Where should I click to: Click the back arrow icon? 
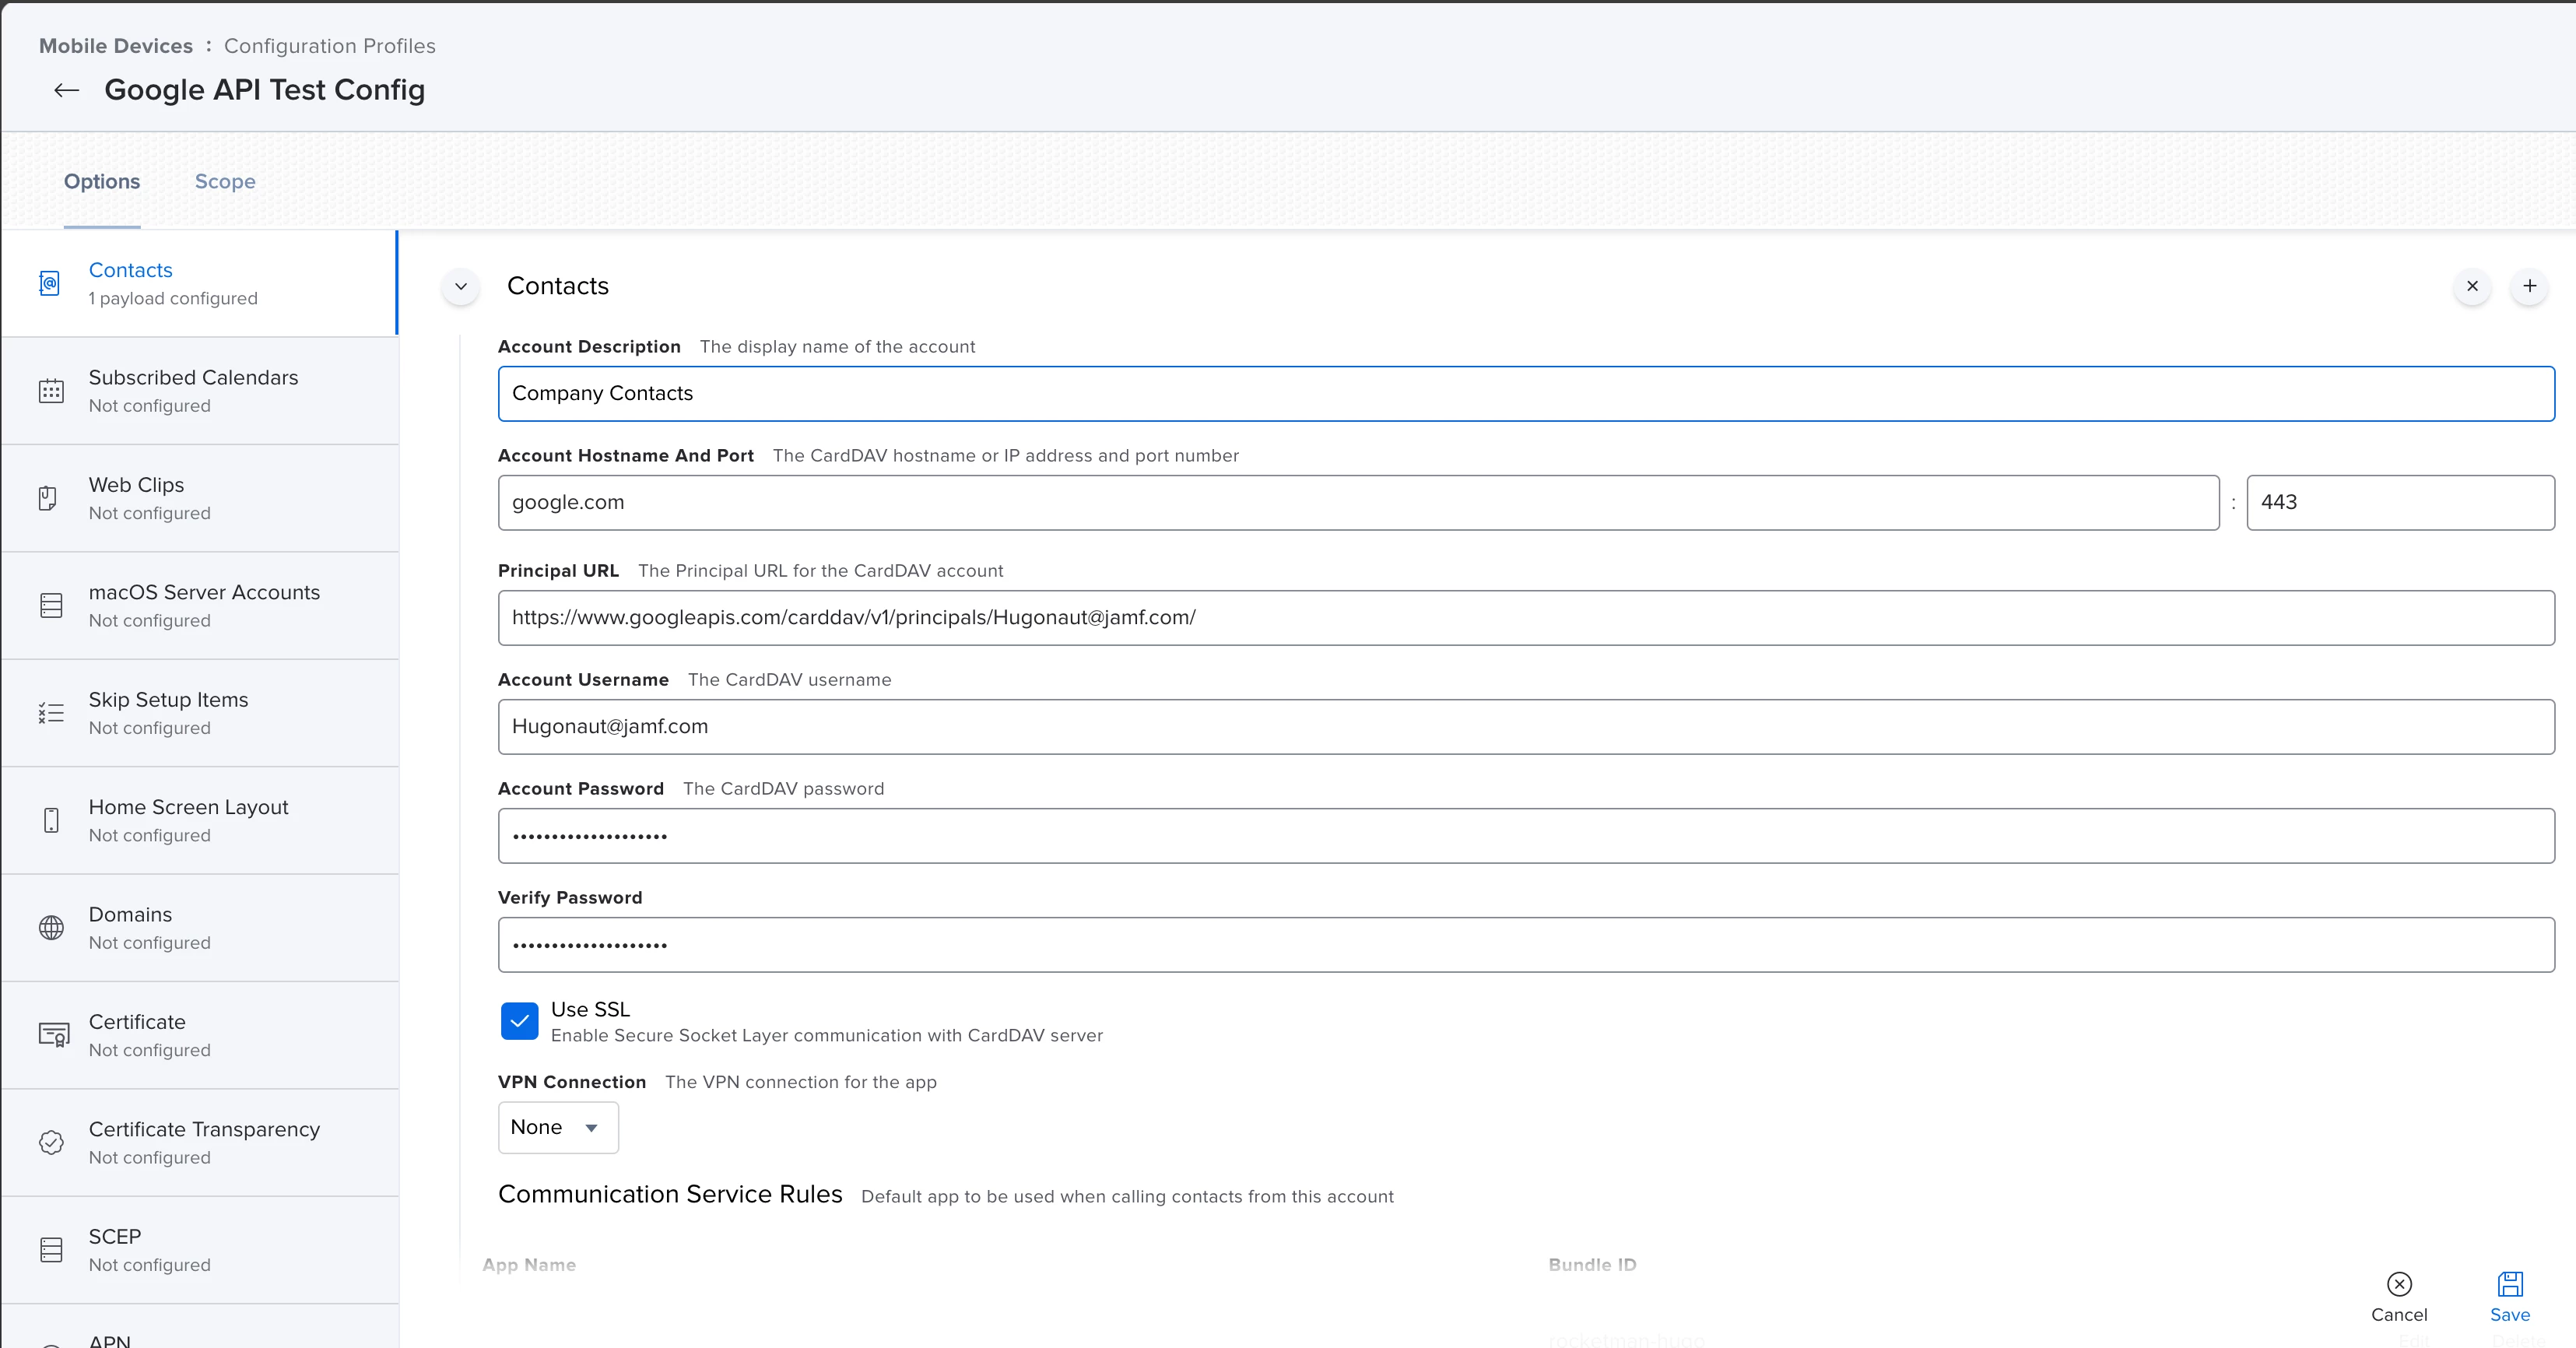pos(66,91)
